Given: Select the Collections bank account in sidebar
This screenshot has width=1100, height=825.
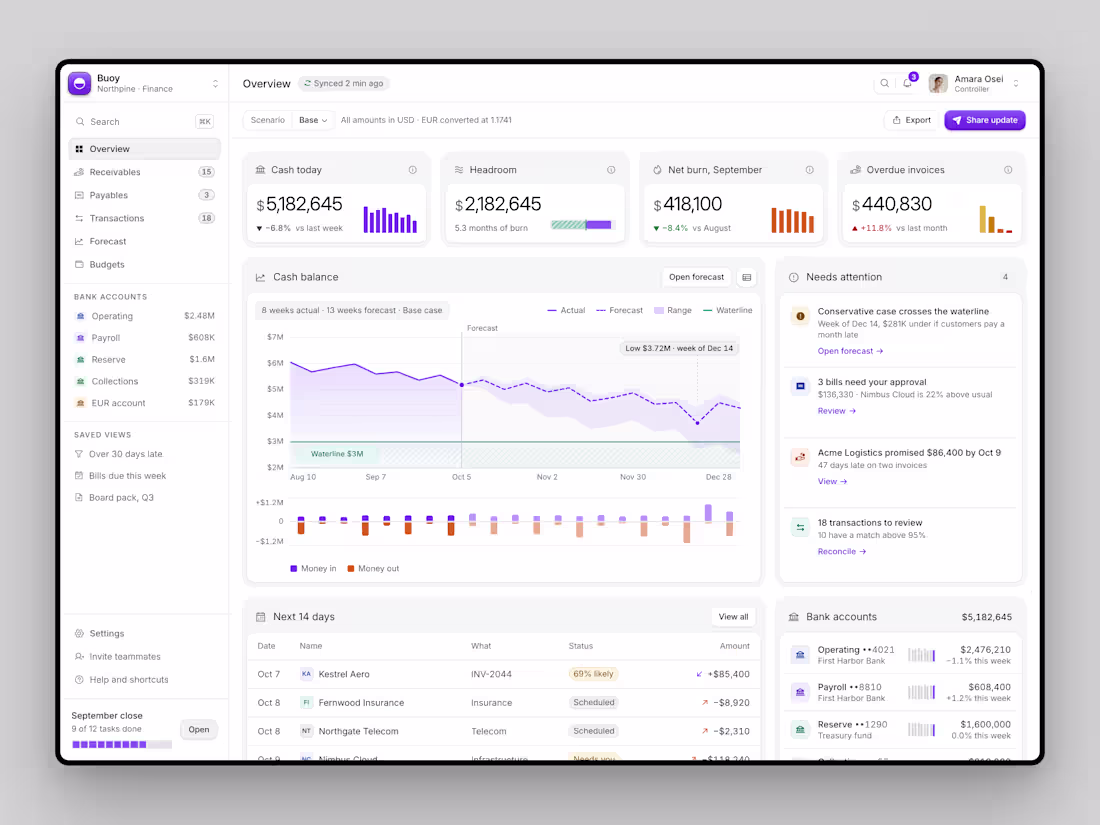Looking at the screenshot, I should click(145, 382).
